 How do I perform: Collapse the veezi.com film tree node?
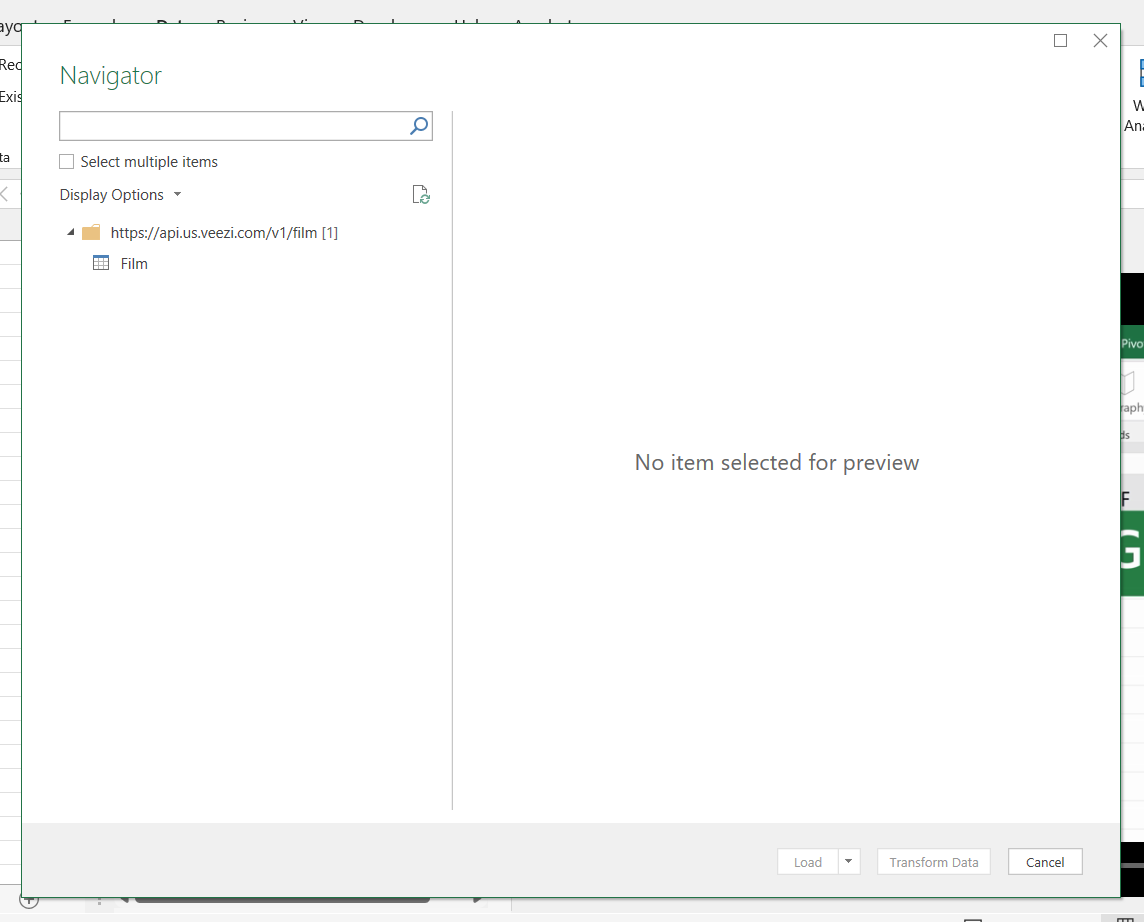point(71,232)
